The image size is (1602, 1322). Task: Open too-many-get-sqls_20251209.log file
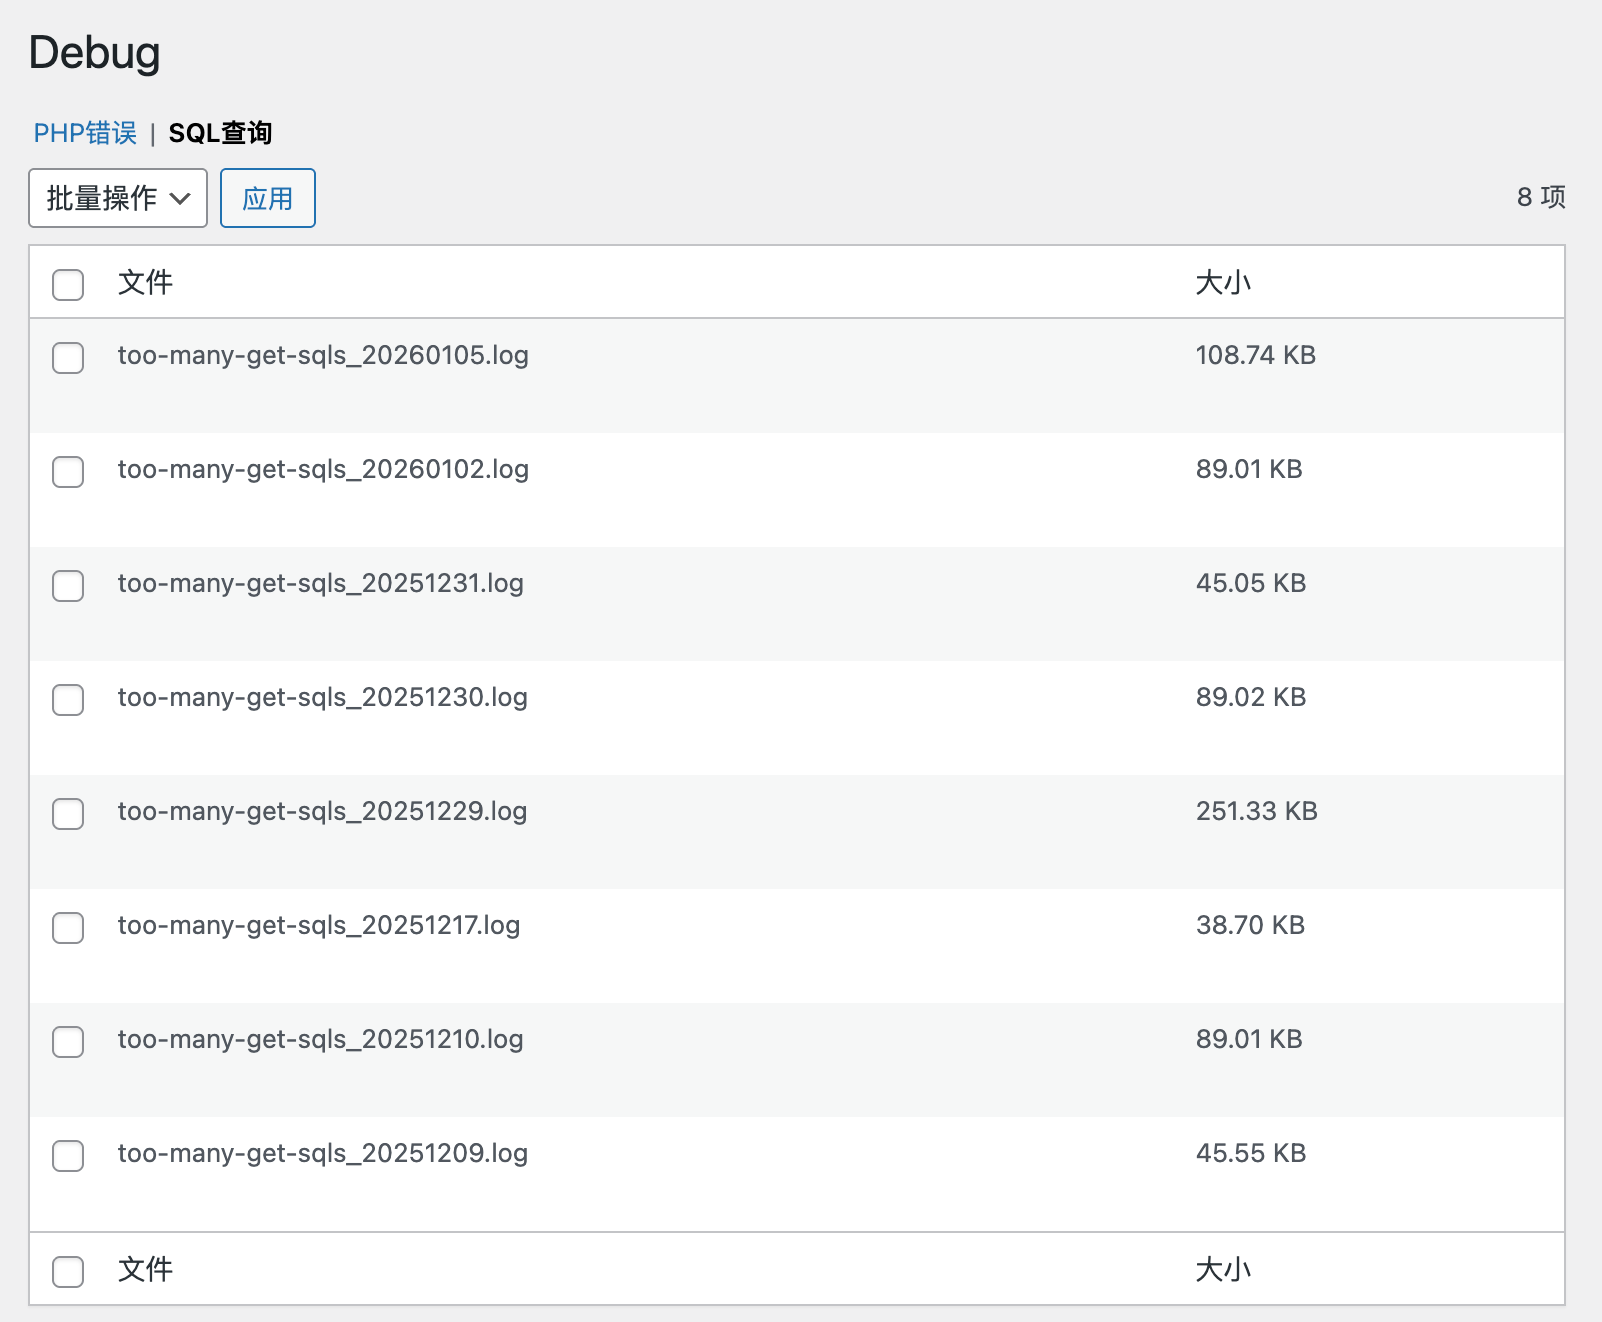(322, 1153)
